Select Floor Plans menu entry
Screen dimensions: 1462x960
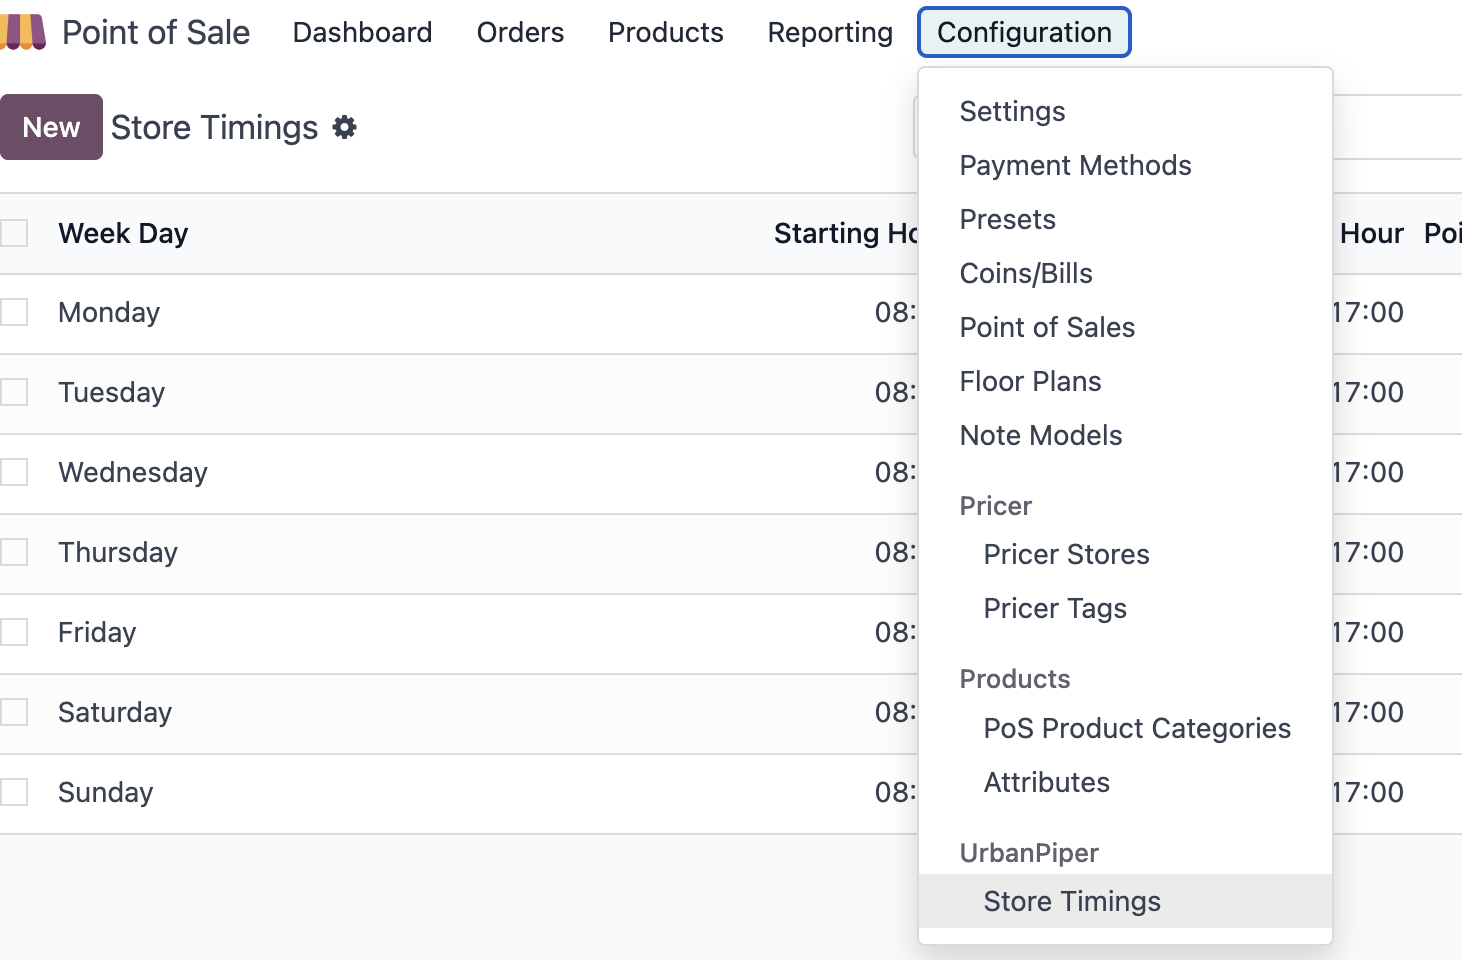(1125, 381)
